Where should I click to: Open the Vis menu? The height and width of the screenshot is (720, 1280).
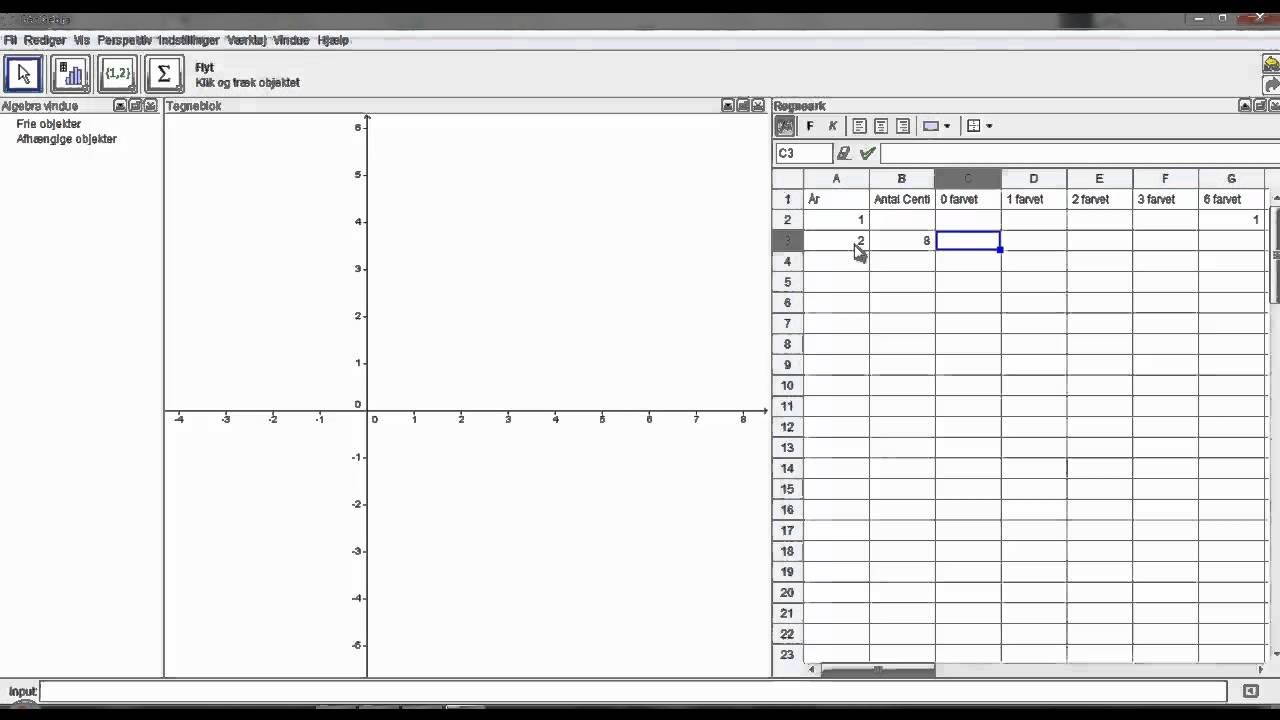[x=81, y=40]
